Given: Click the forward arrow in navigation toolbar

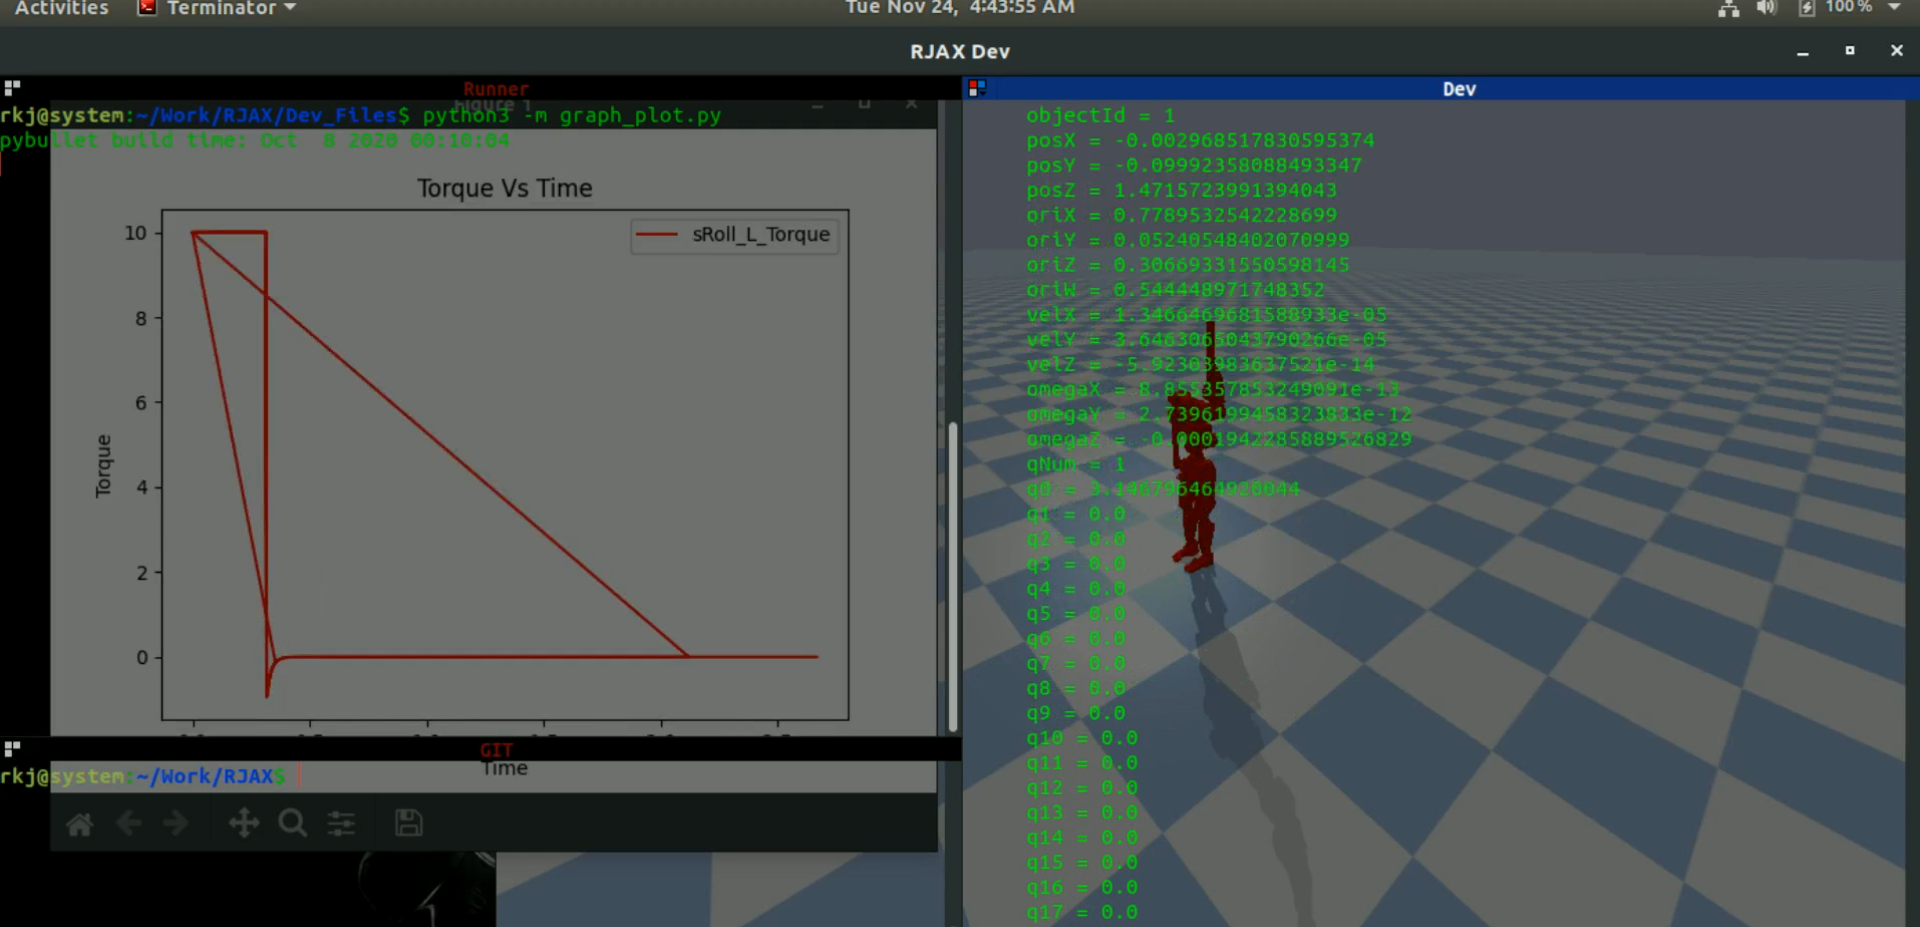Looking at the screenshot, I should (177, 823).
